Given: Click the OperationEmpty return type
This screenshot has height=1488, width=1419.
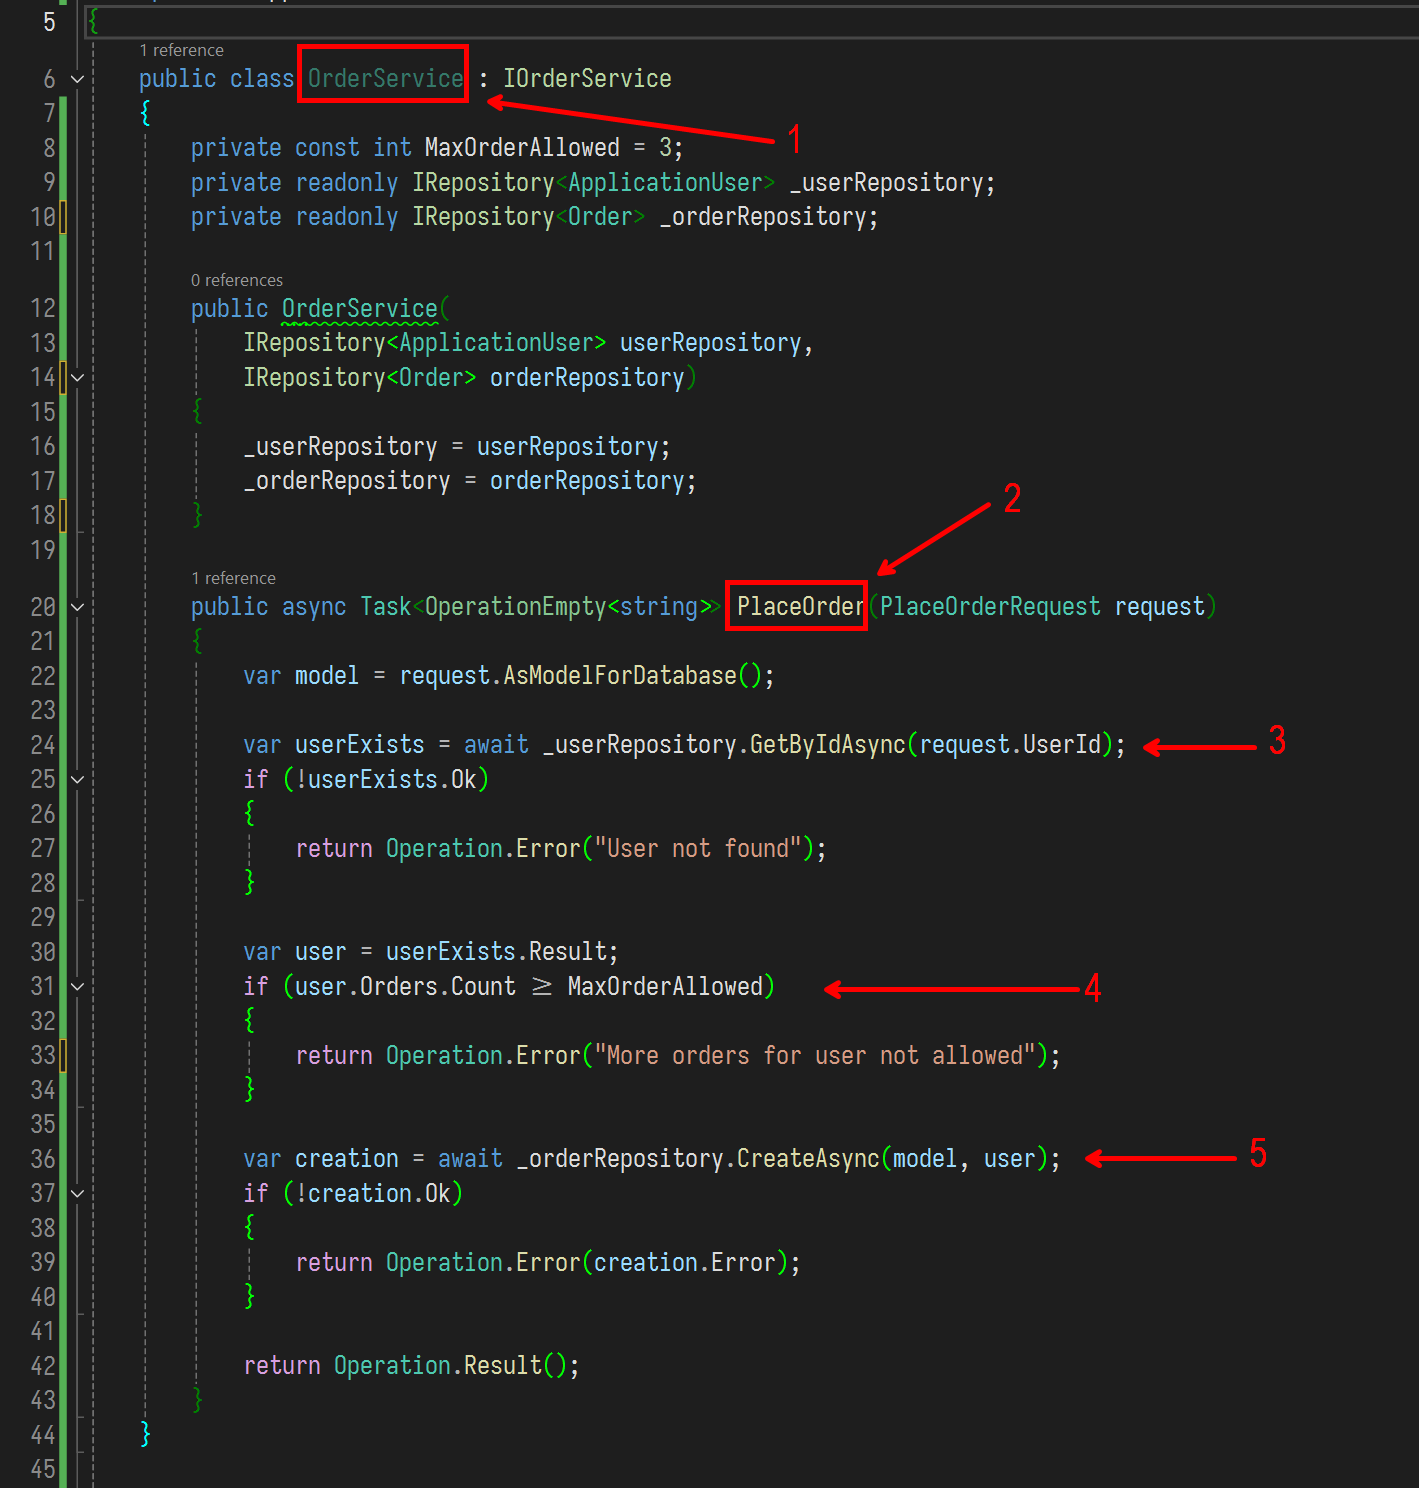Looking at the screenshot, I should (x=516, y=607).
